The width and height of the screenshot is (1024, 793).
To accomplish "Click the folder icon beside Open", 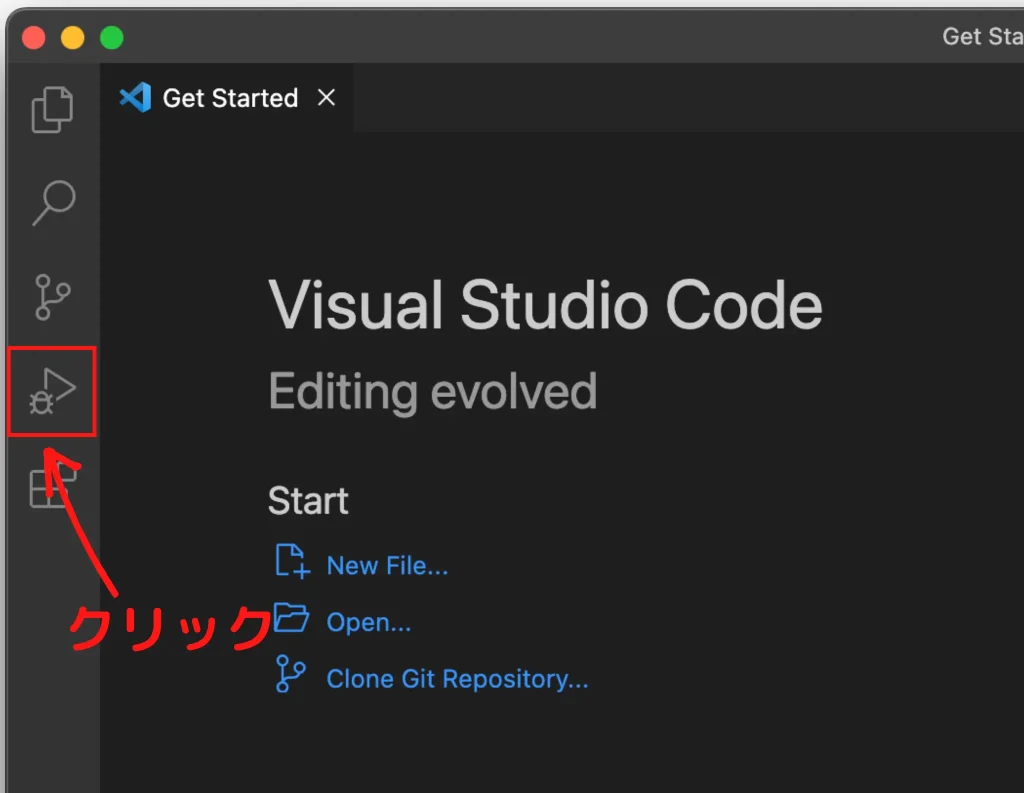I will 291,619.
